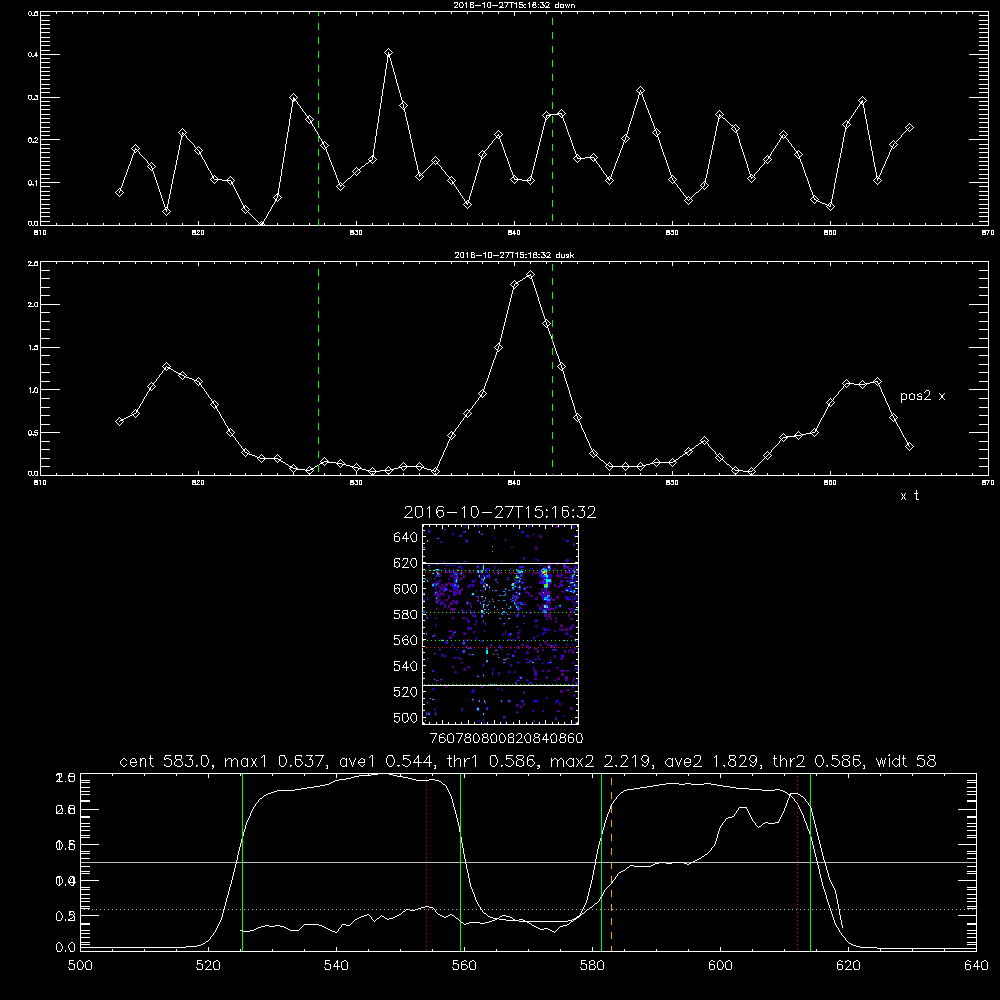Click the first hump peak near 818 in dusk plot

coord(167,367)
